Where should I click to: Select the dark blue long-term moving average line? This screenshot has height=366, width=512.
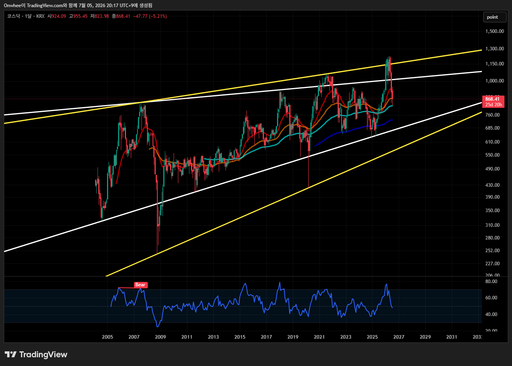pos(353,129)
